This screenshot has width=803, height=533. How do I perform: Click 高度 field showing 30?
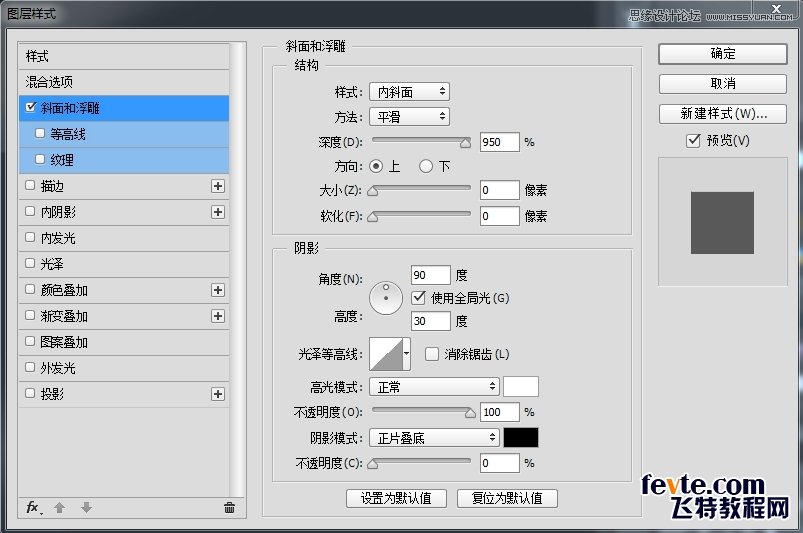(431, 321)
